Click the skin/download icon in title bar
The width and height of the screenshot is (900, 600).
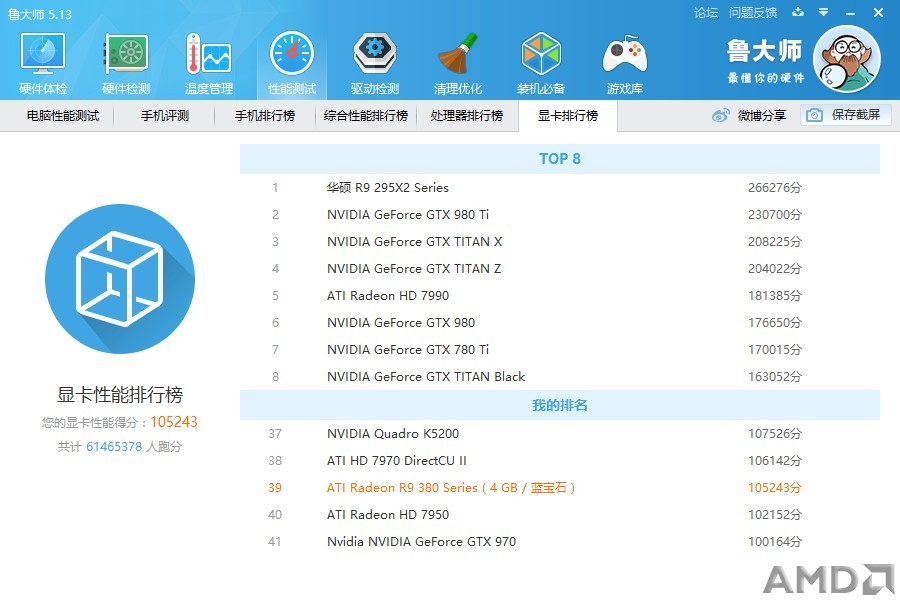pyautogui.click(x=798, y=12)
